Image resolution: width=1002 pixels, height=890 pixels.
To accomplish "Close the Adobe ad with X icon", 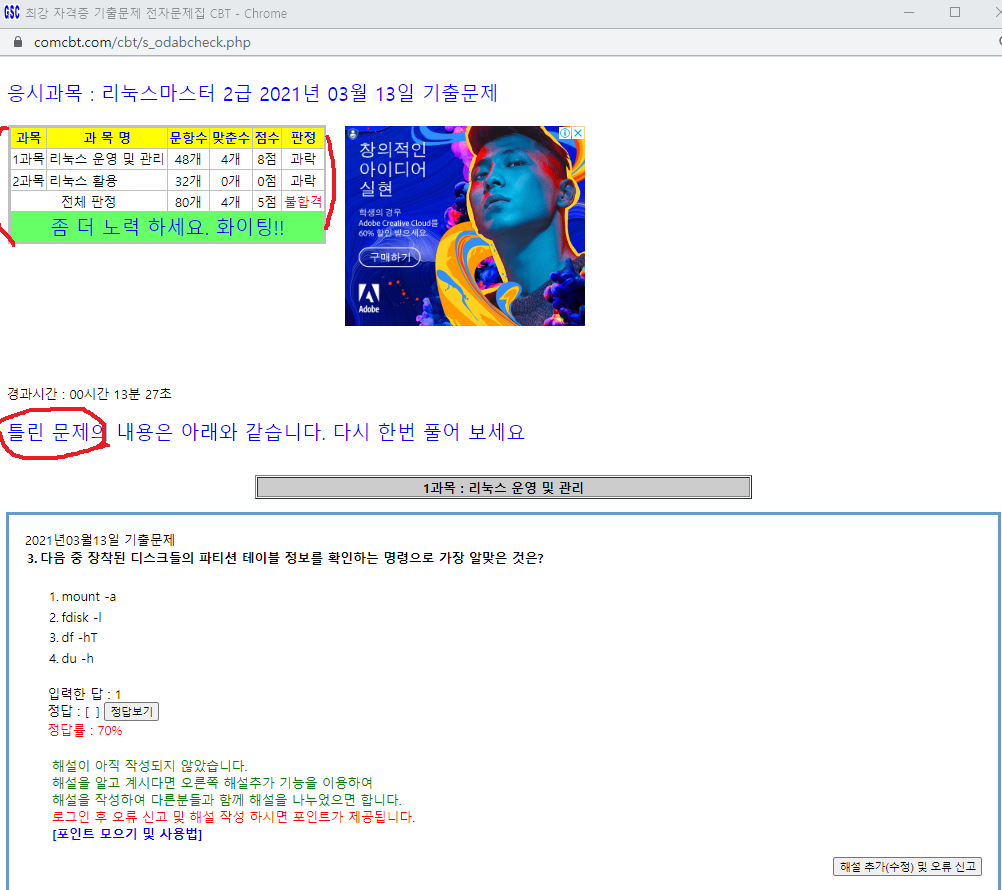I will pos(578,133).
